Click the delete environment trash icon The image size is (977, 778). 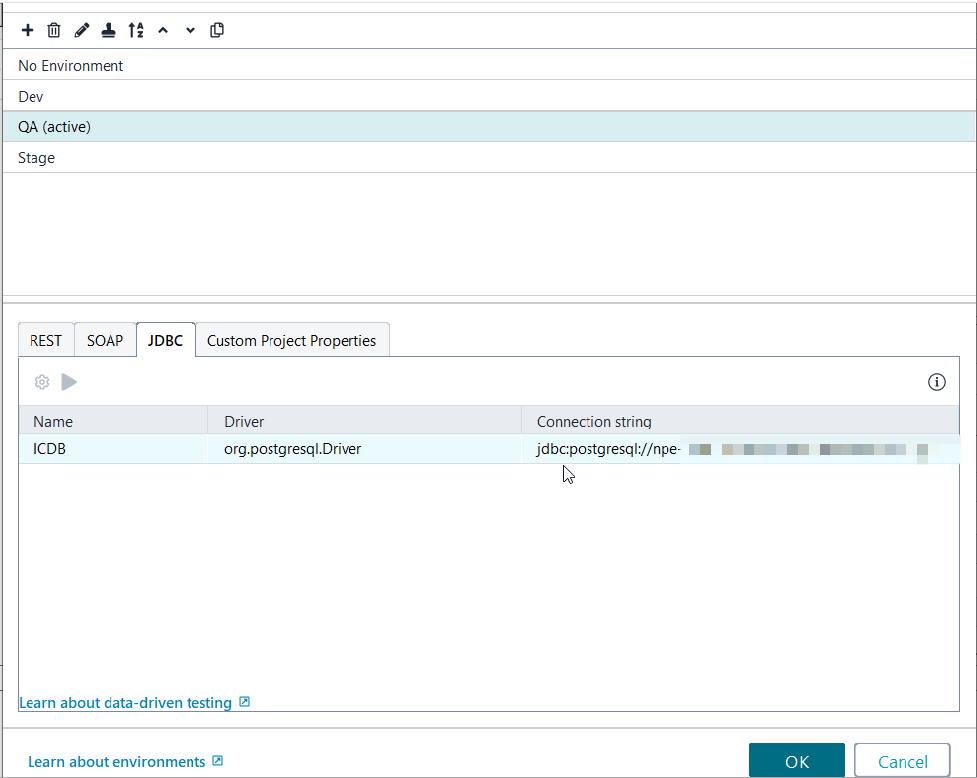(54, 30)
